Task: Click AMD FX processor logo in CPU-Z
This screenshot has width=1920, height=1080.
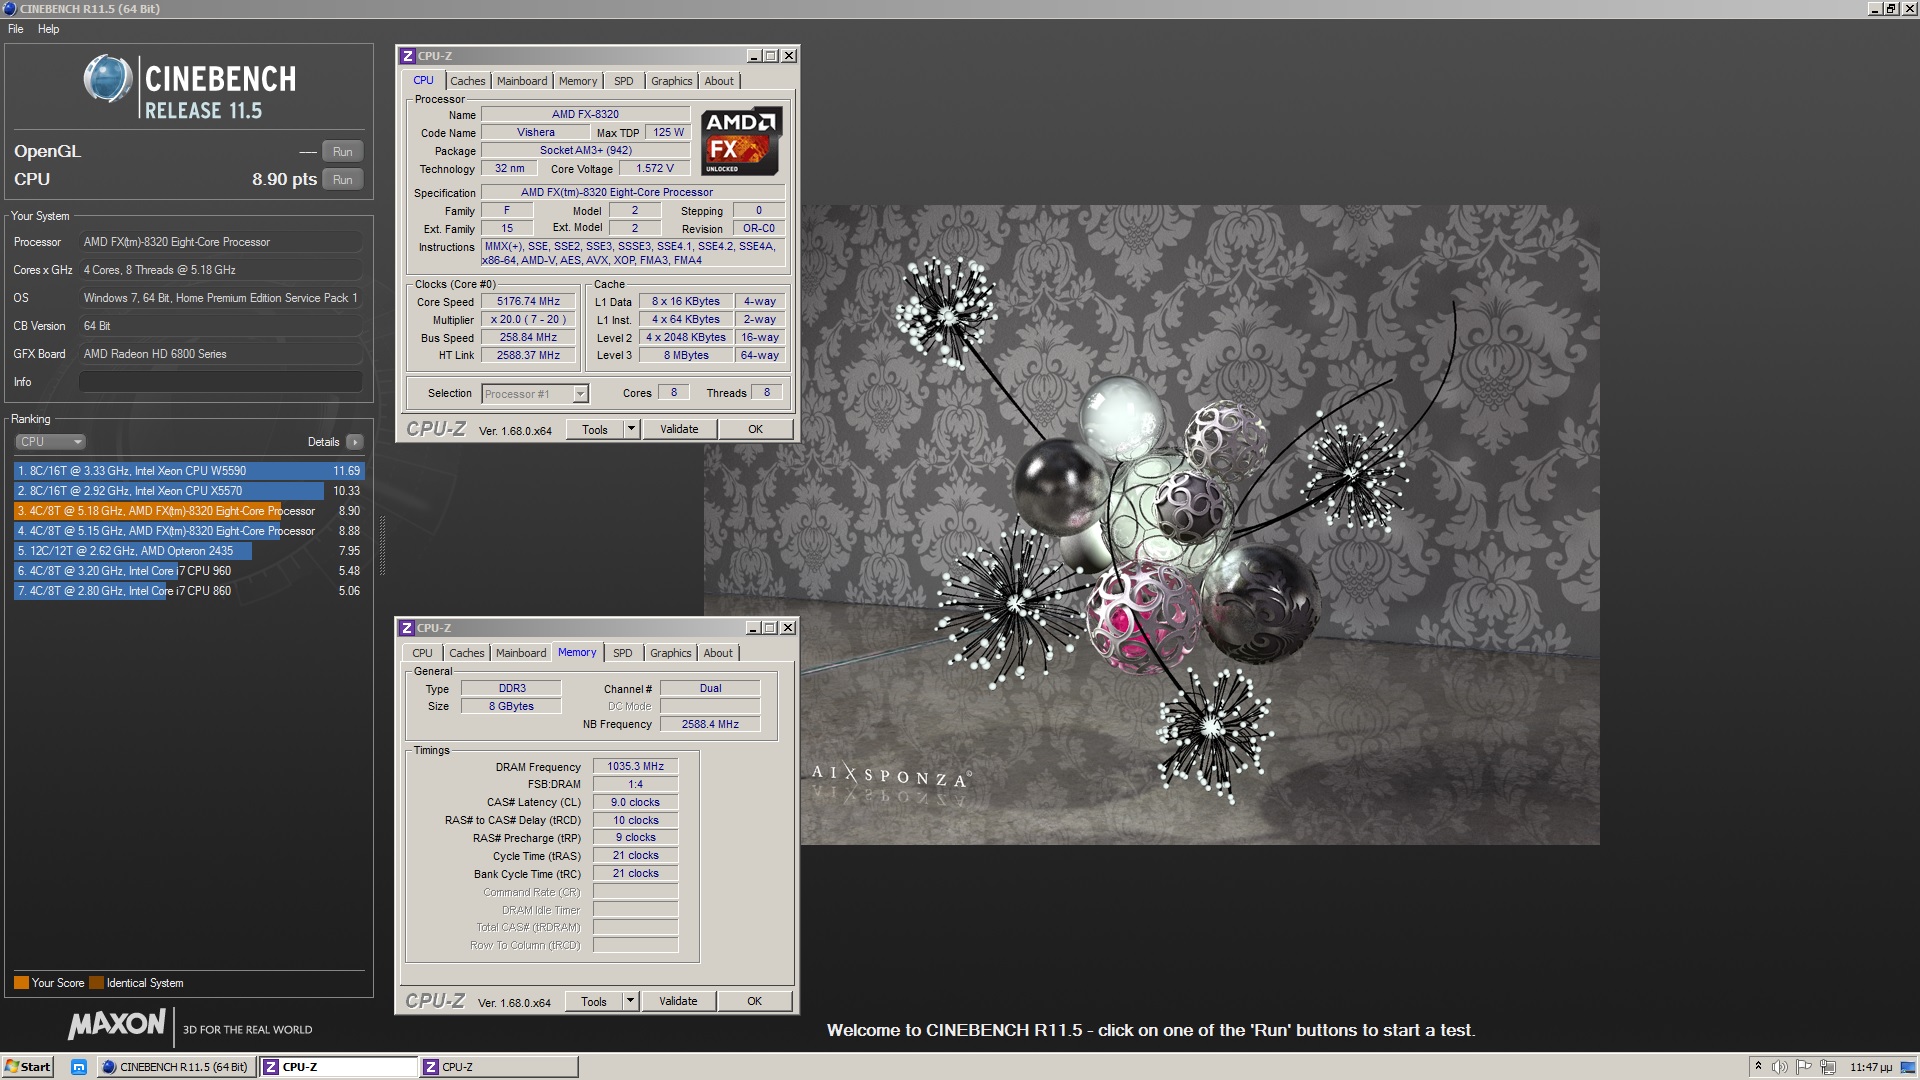Action: click(x=741, y=141)
